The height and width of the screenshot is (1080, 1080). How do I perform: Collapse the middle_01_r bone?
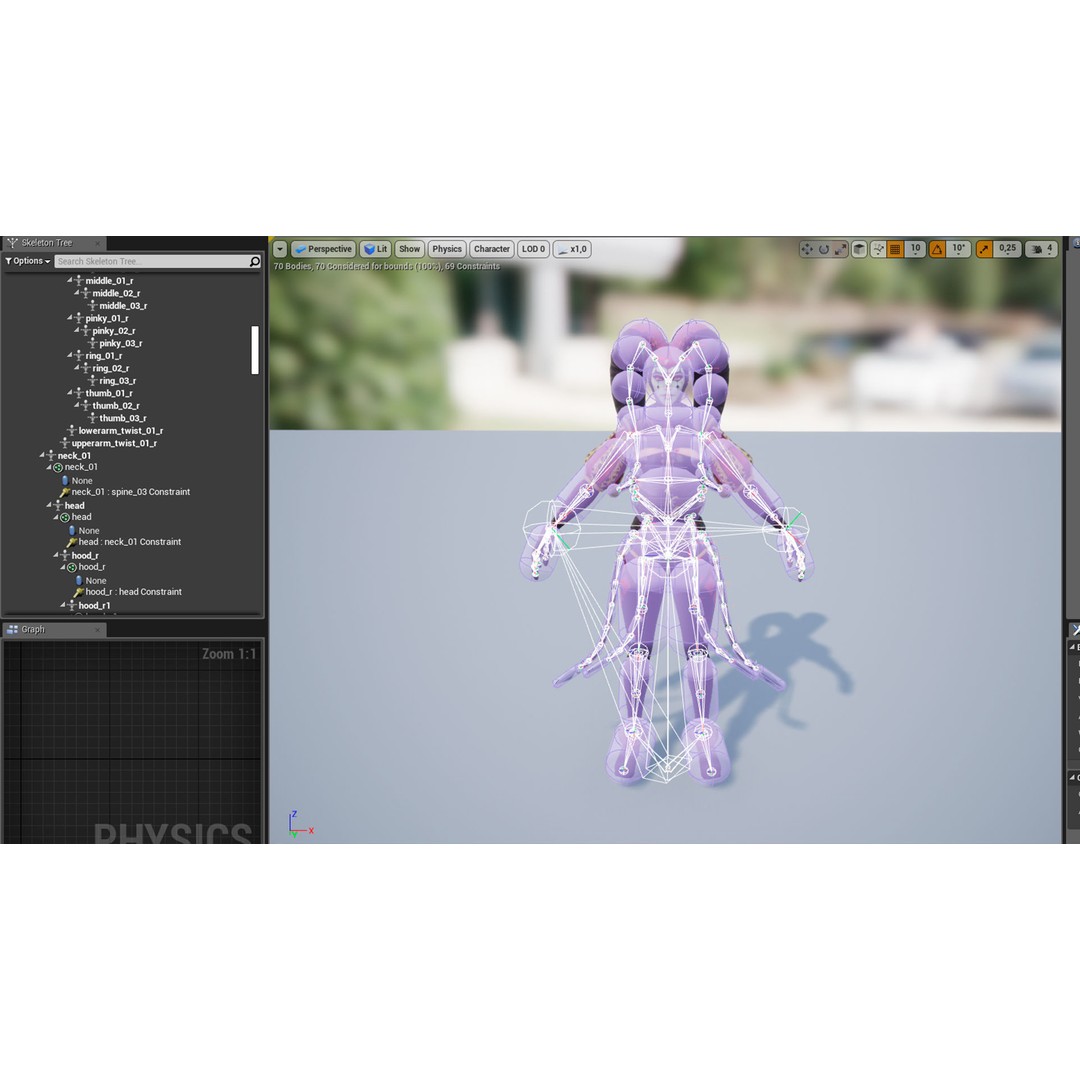click(70, 280)
